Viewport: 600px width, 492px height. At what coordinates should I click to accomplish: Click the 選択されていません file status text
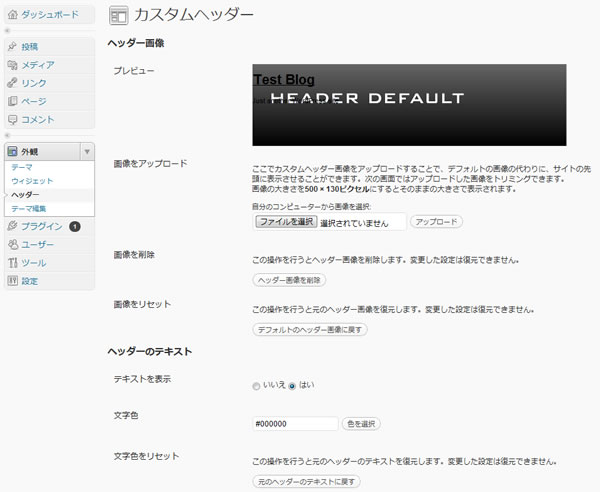point(354,223)
